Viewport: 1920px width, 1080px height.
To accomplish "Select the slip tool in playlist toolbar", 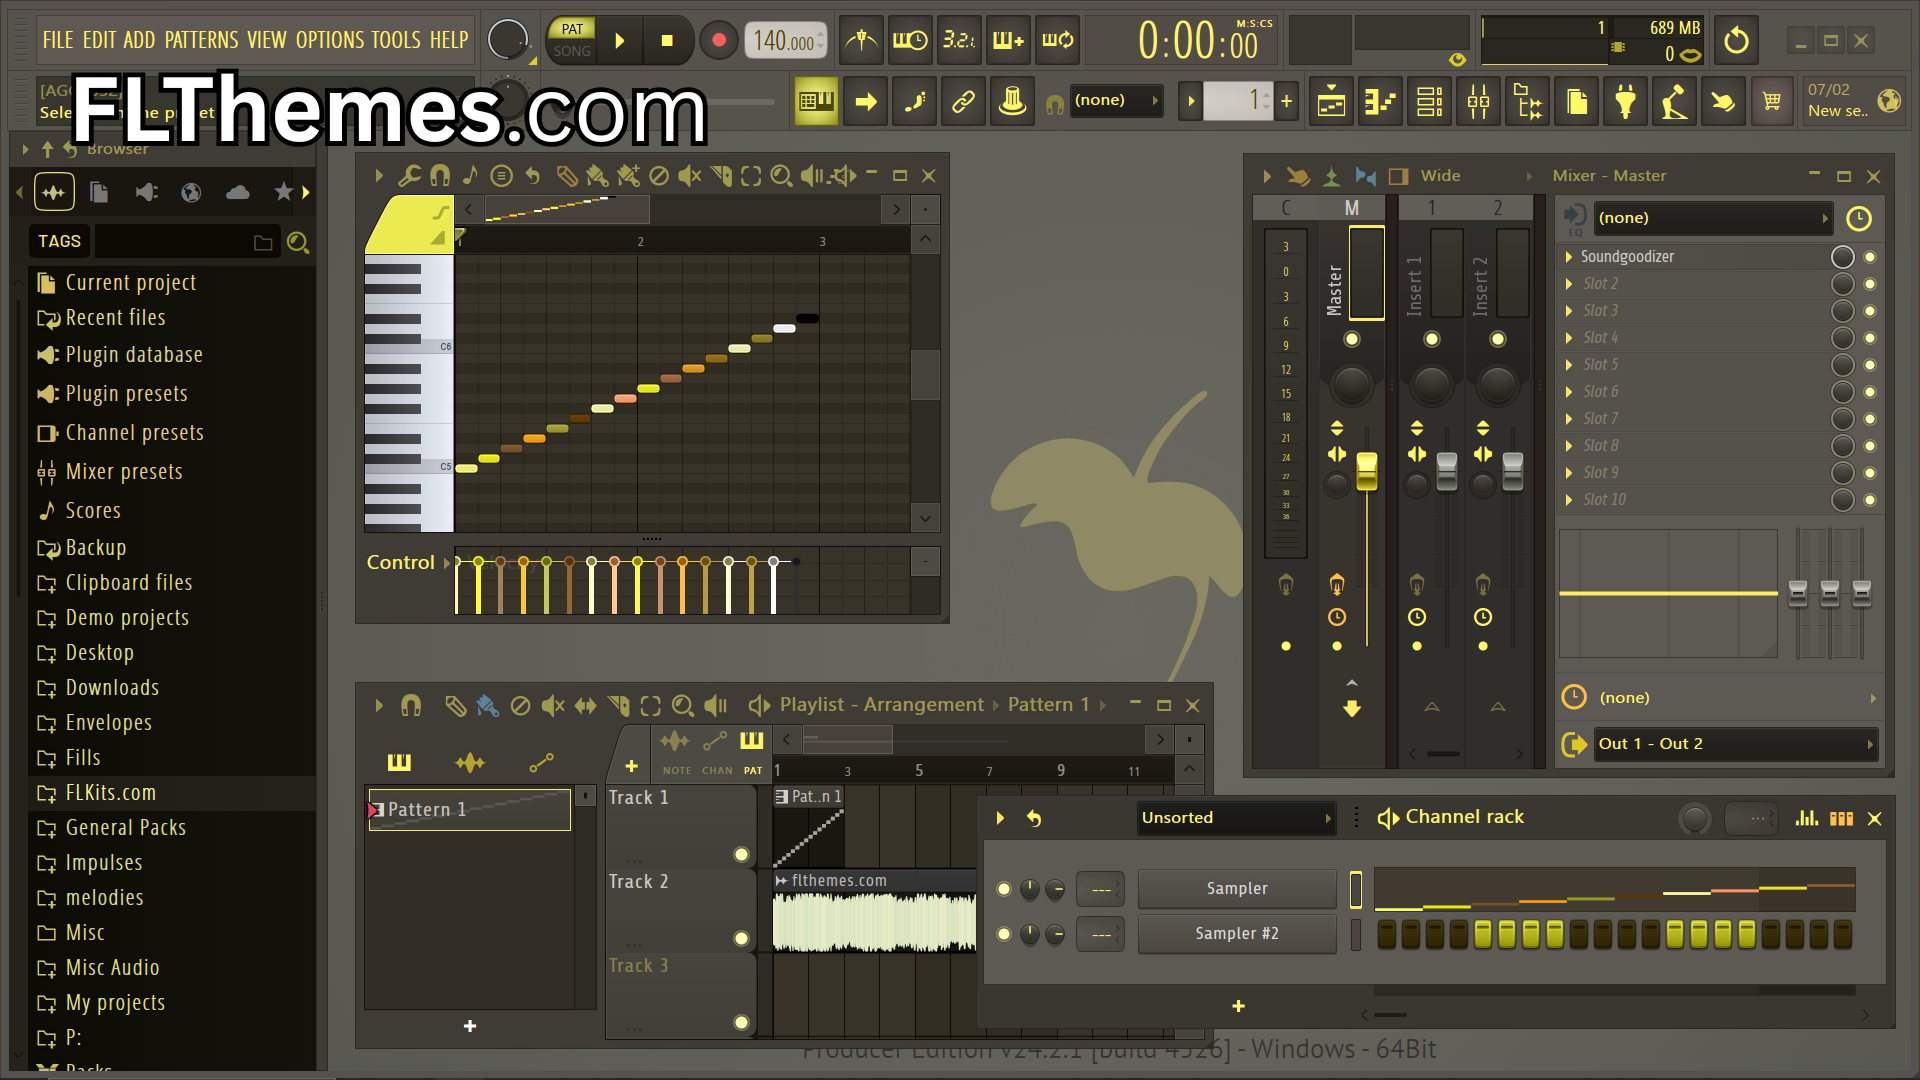I will click(x=585, y=706).
